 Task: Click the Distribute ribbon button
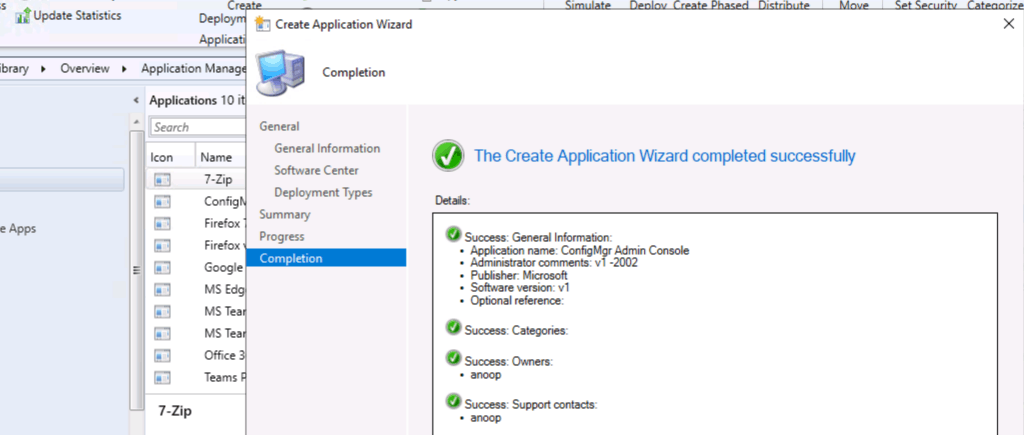784,5
